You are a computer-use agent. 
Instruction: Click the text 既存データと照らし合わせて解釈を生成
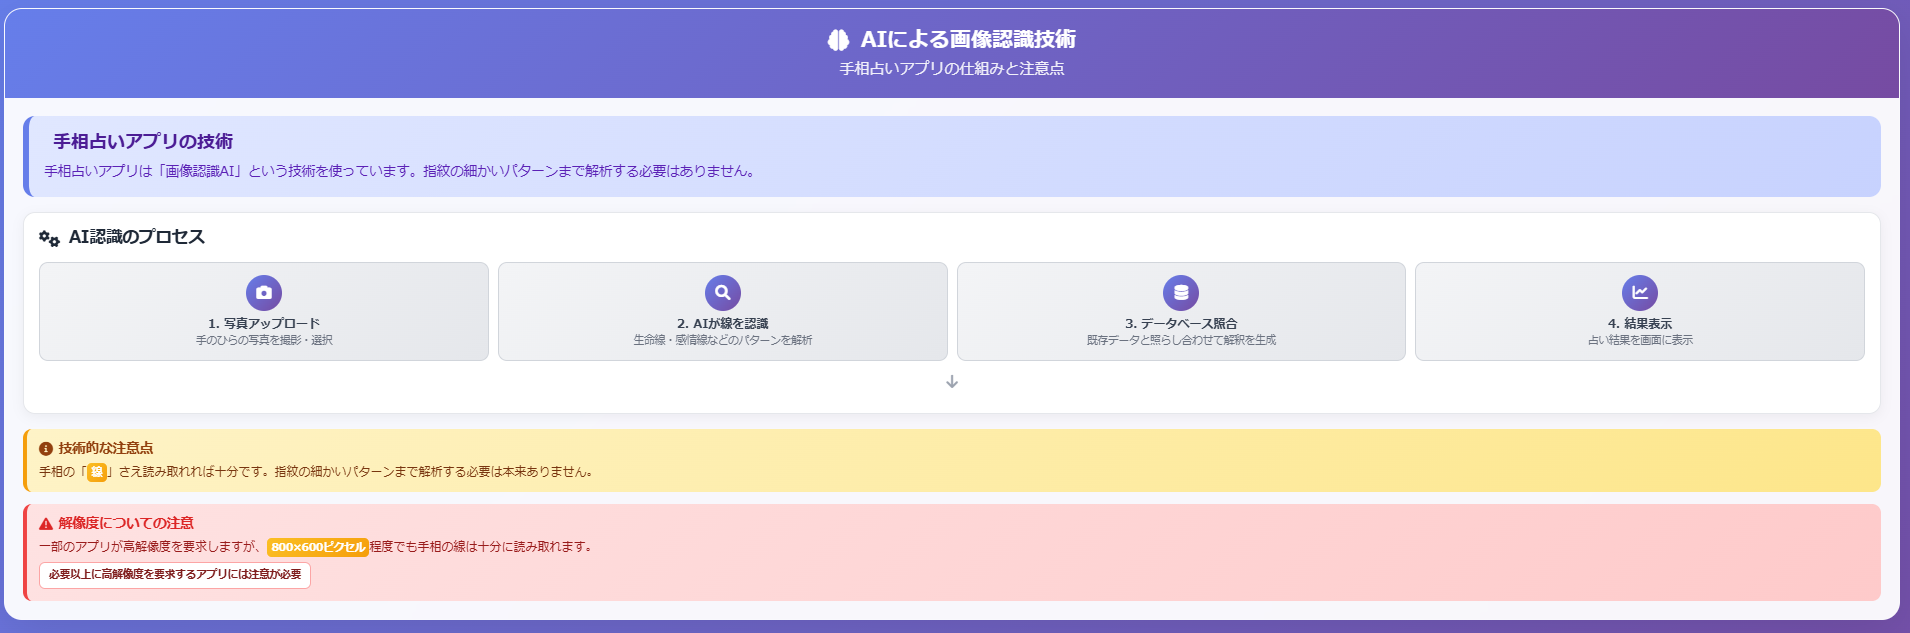coord(1181,341)
